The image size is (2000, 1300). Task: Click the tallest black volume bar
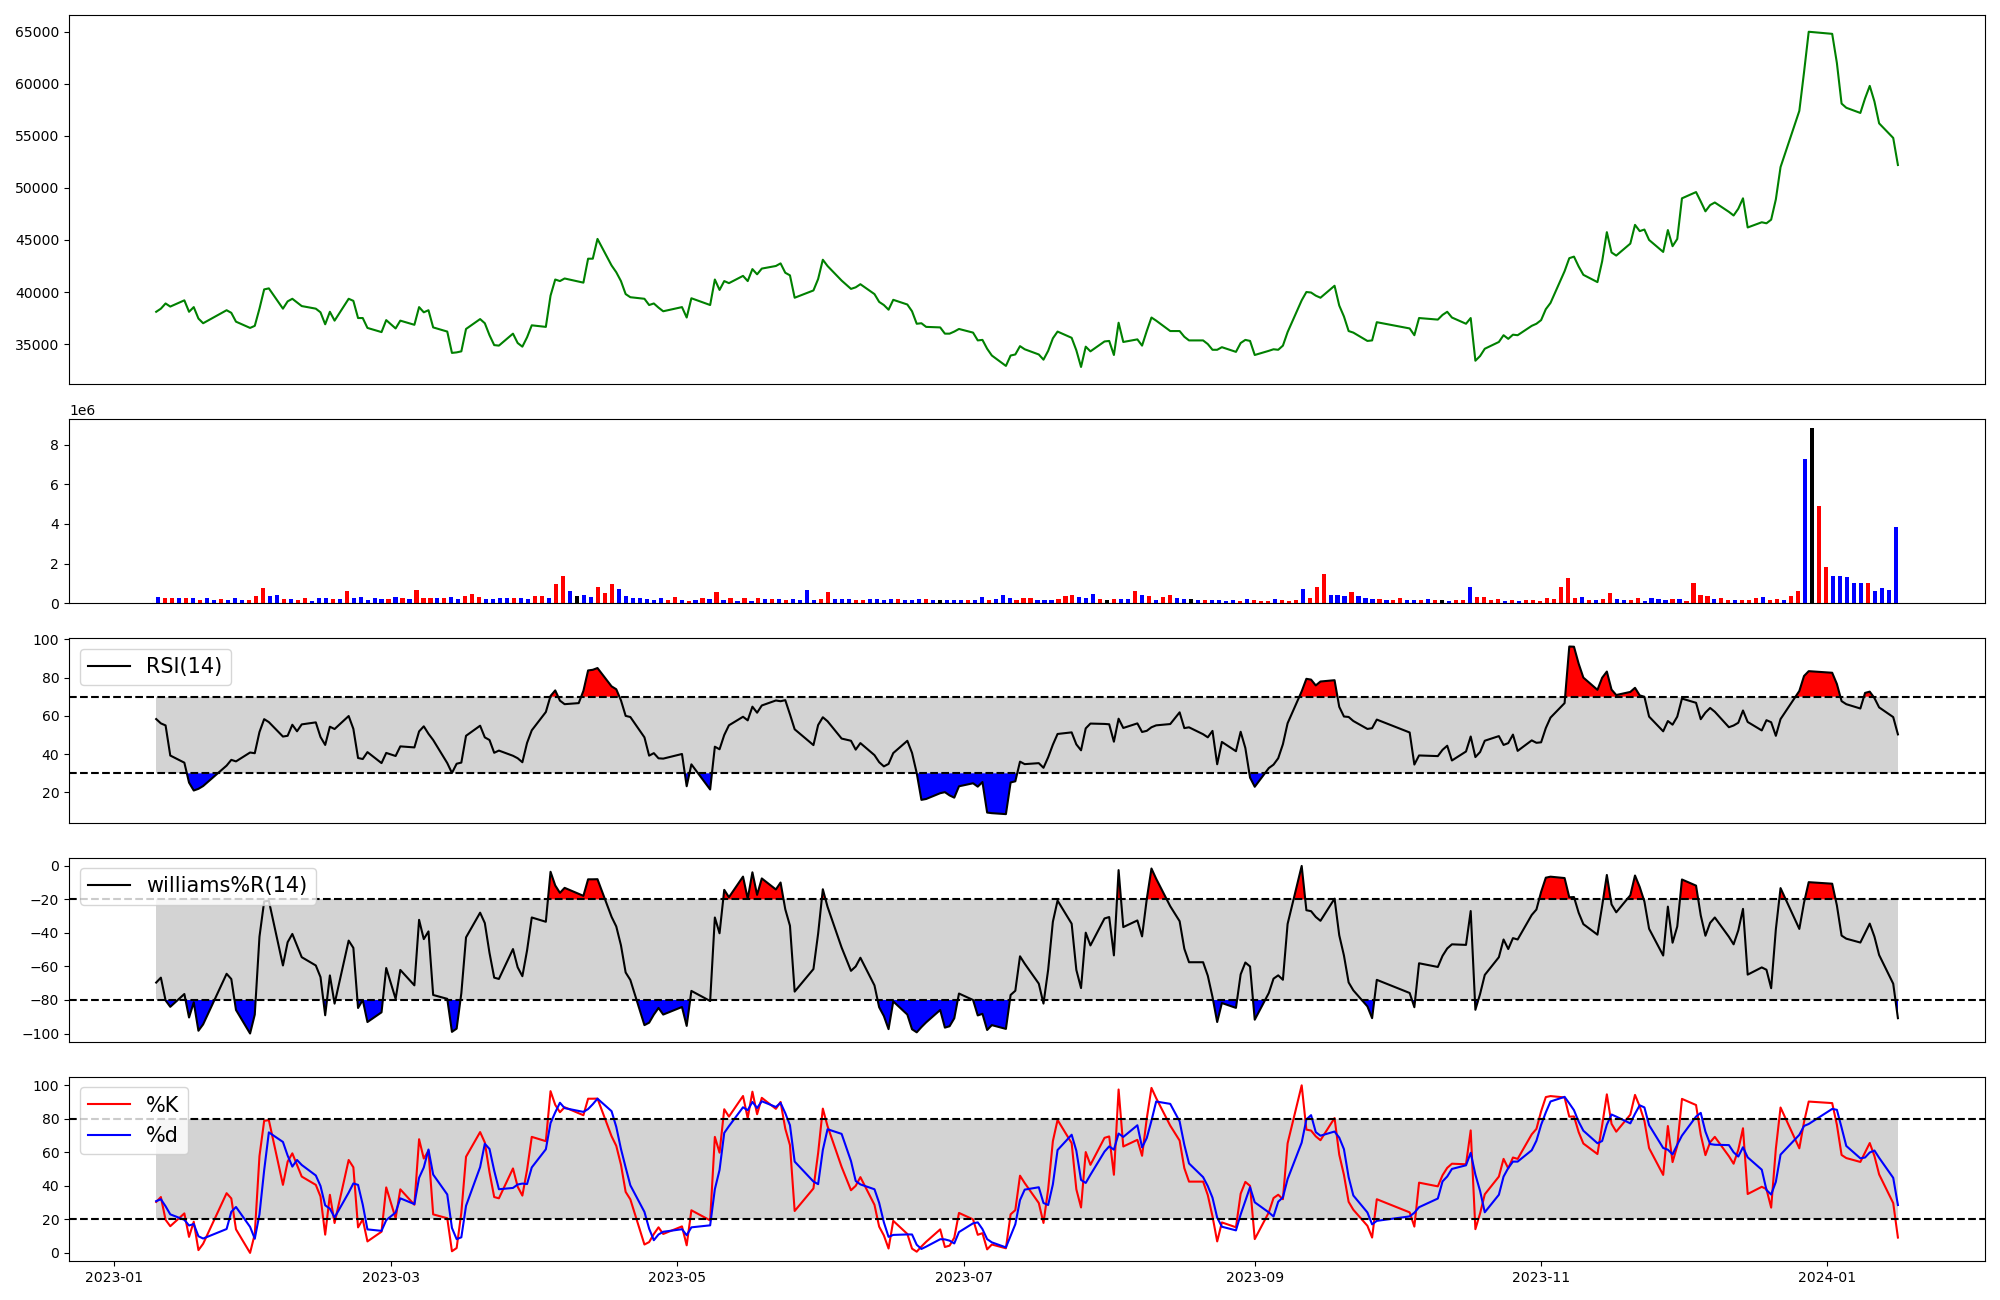pos(1812,516)
